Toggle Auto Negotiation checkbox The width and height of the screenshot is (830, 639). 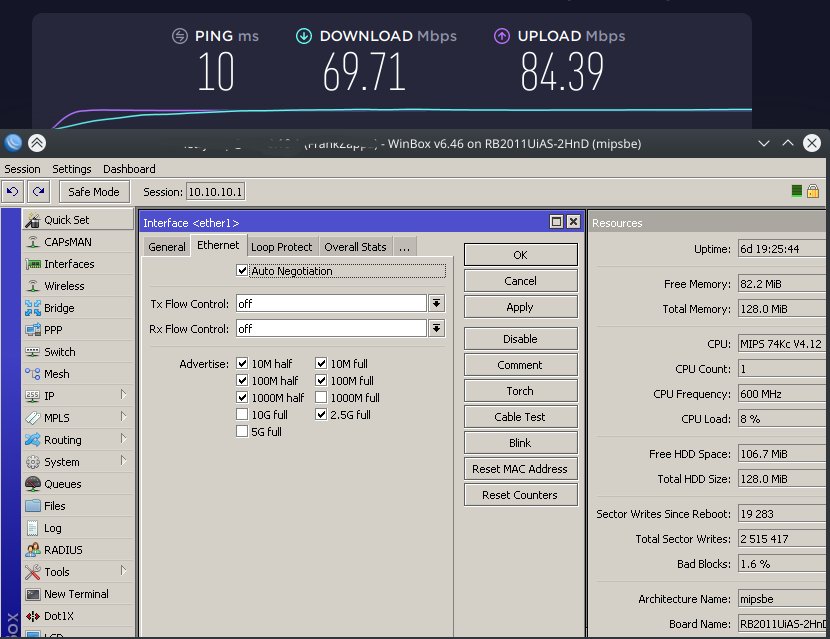click(x=242, y=271)
